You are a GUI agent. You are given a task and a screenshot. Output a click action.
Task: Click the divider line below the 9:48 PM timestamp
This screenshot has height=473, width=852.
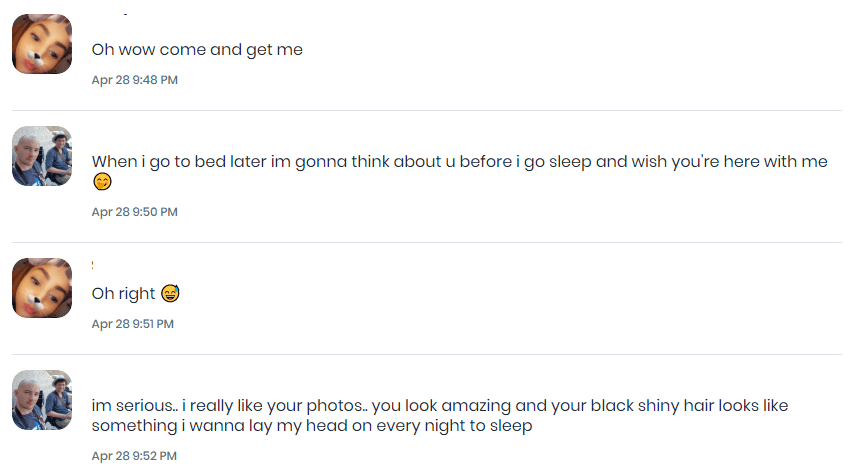click(426, 110)
